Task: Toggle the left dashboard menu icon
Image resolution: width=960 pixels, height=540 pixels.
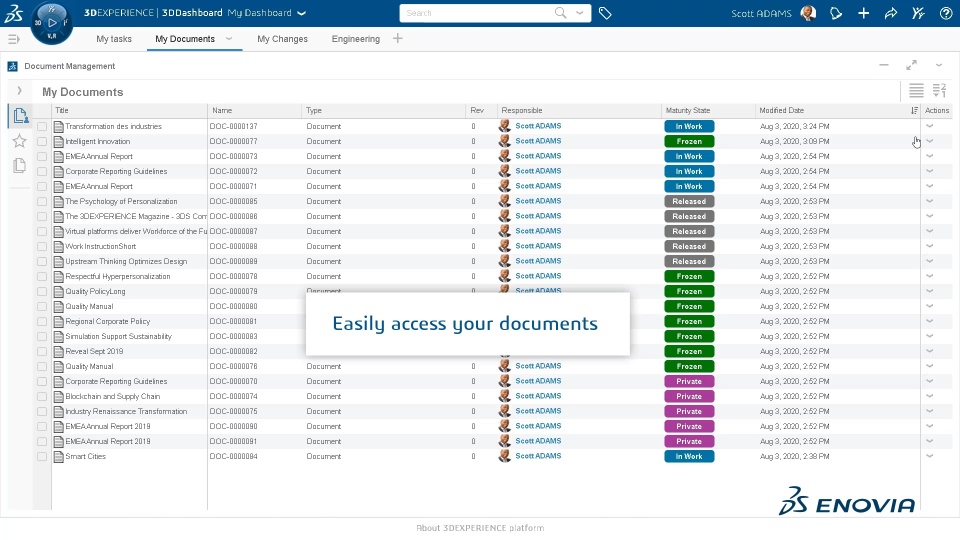Action: coord(13,39)
